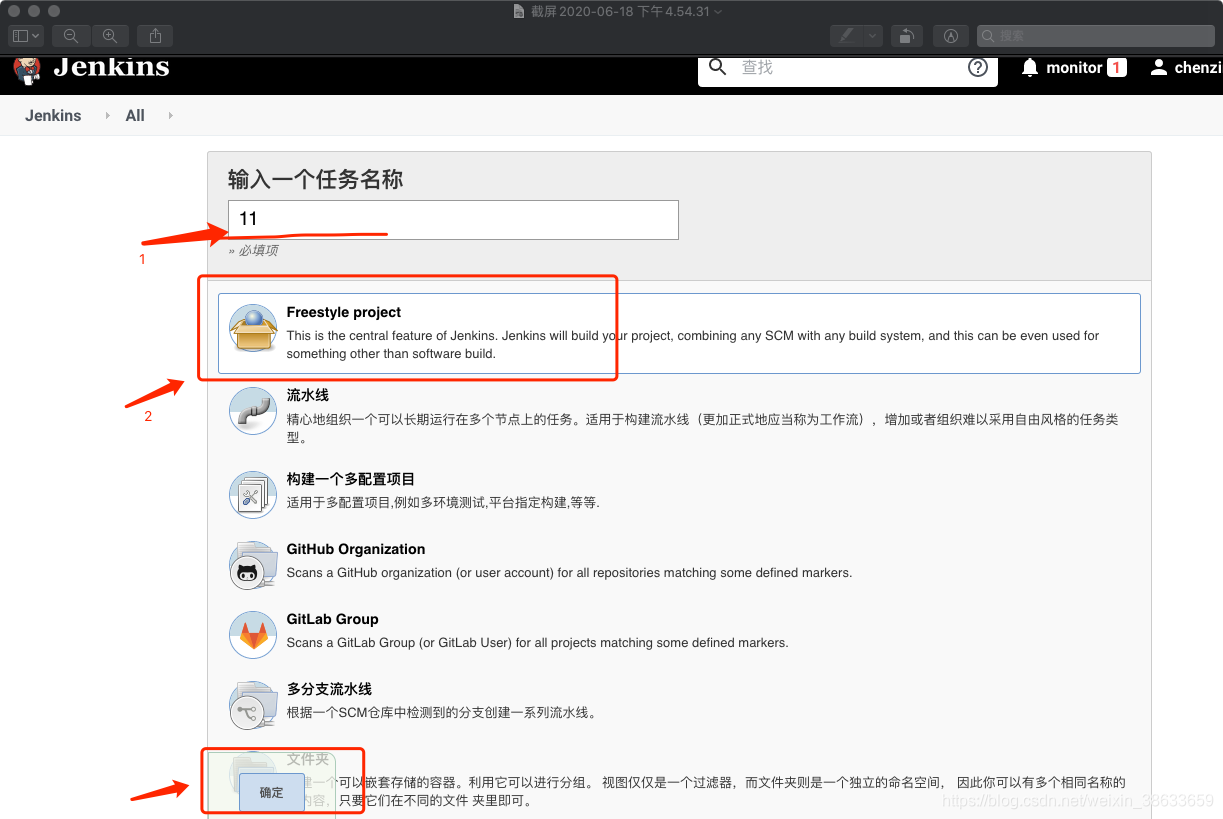Open the Jenkins breadcrumb link
Image resolution: width=1223 pixels, height=819 pixels.
[53, 116]
